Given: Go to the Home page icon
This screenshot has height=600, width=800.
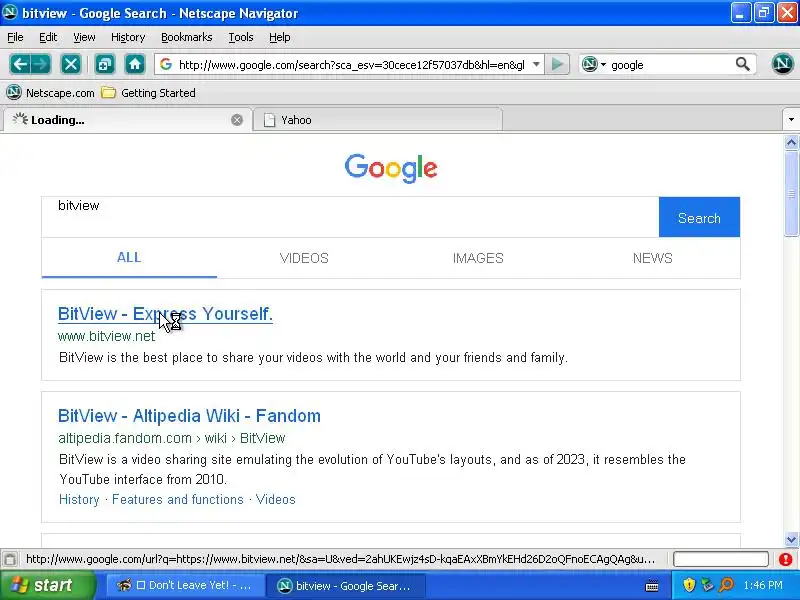Looking at the screenshot, I should click(135, 64).
